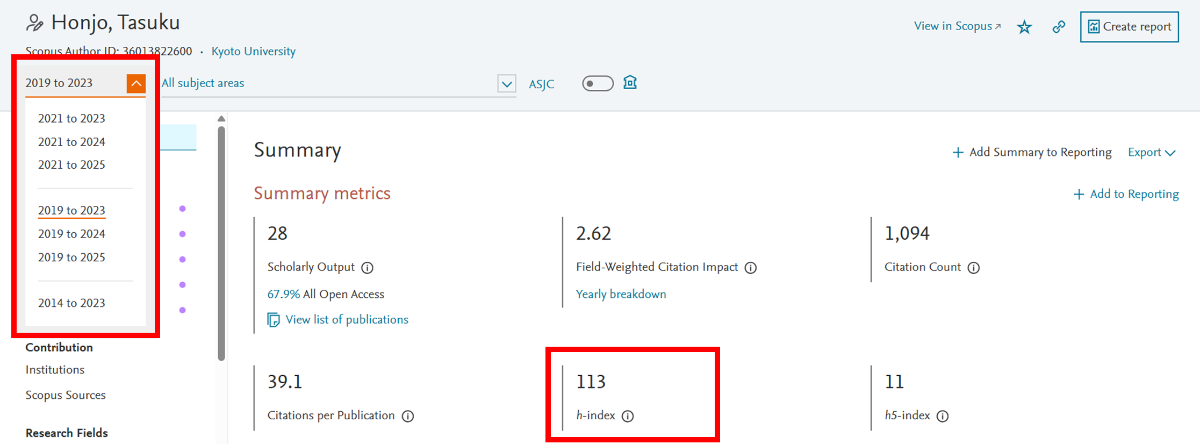Click info icon next to Scholarly Output

pos(367,268)
